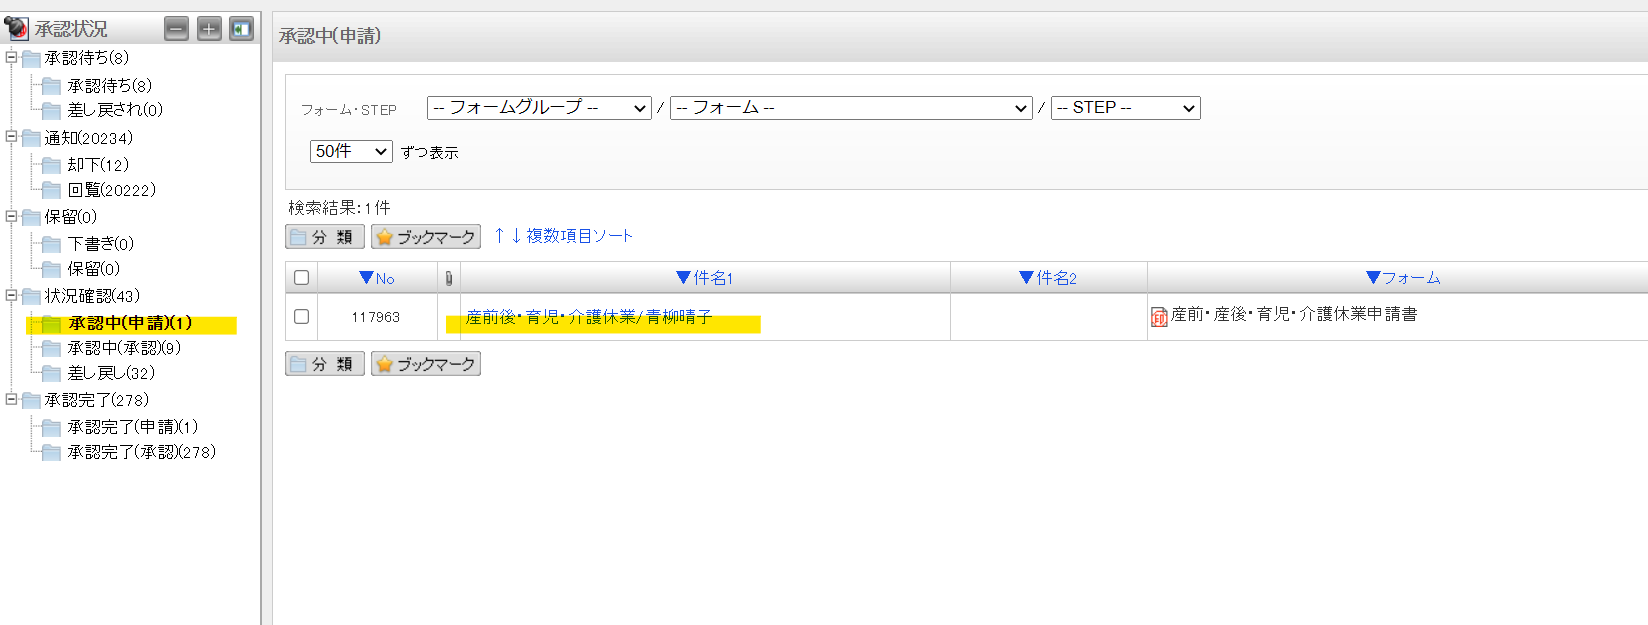1648x625 pixels.
Task: Open the 産前後・育児・介護休業/青柳晴子 link
Action: click(589, 317)
